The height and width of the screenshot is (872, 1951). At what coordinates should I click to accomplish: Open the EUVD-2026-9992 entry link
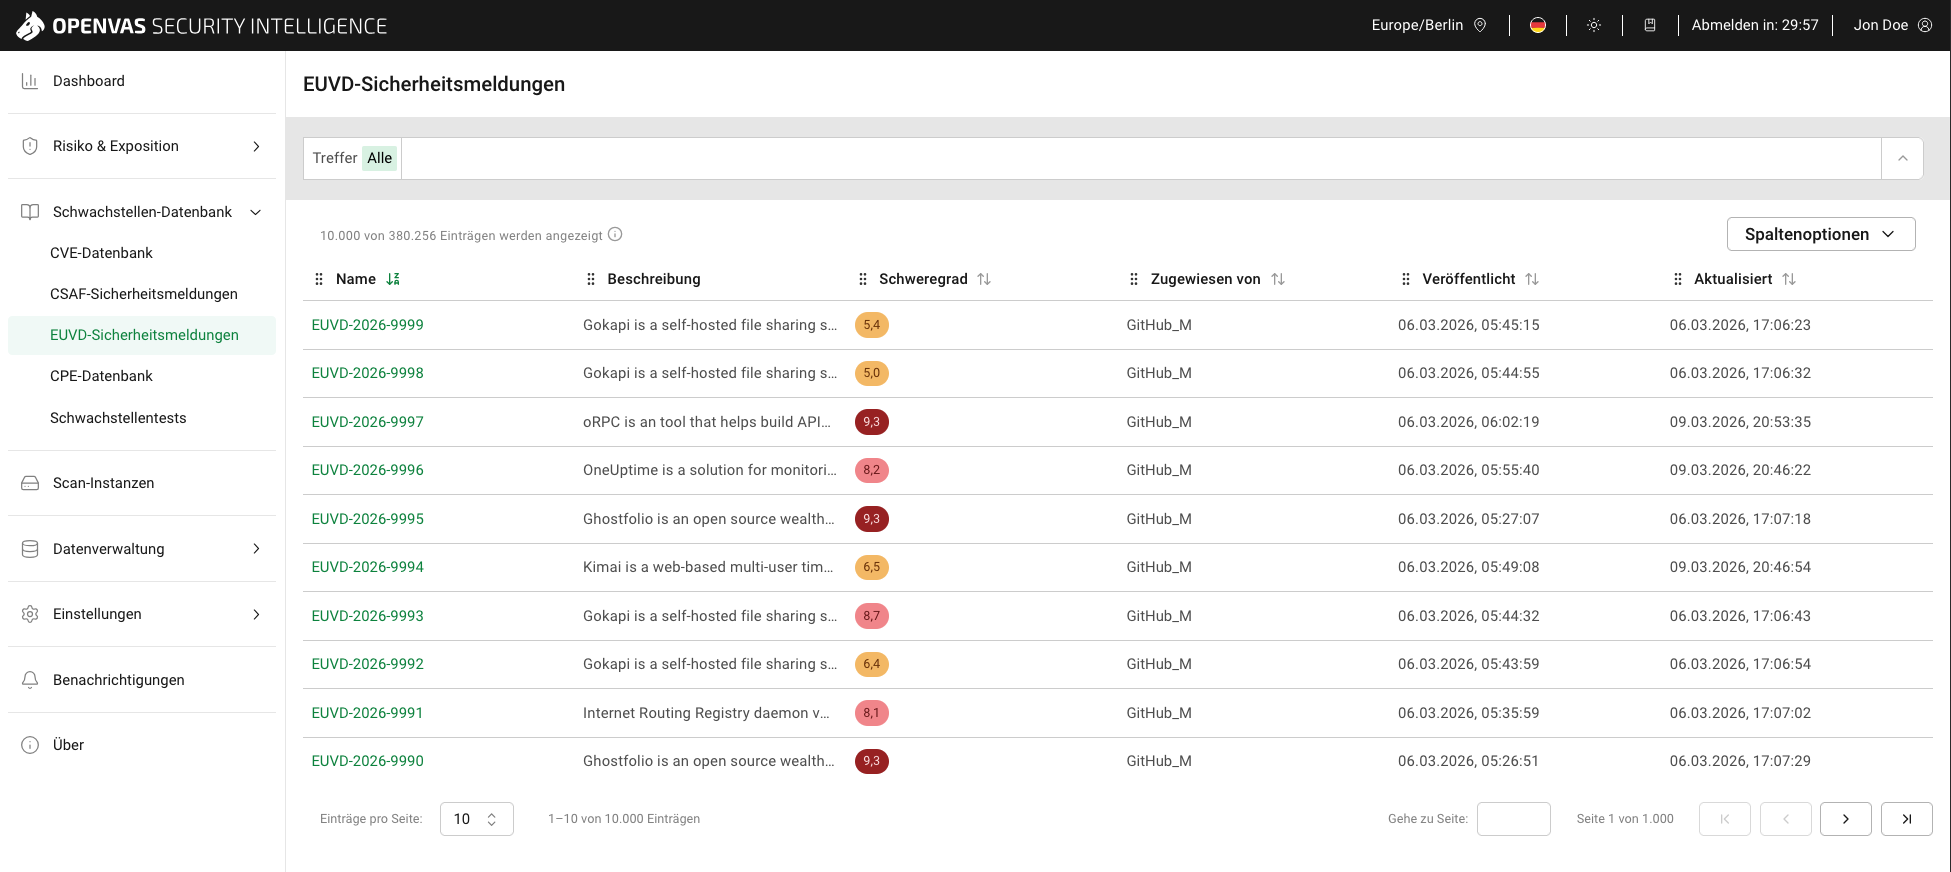[368, 664]
